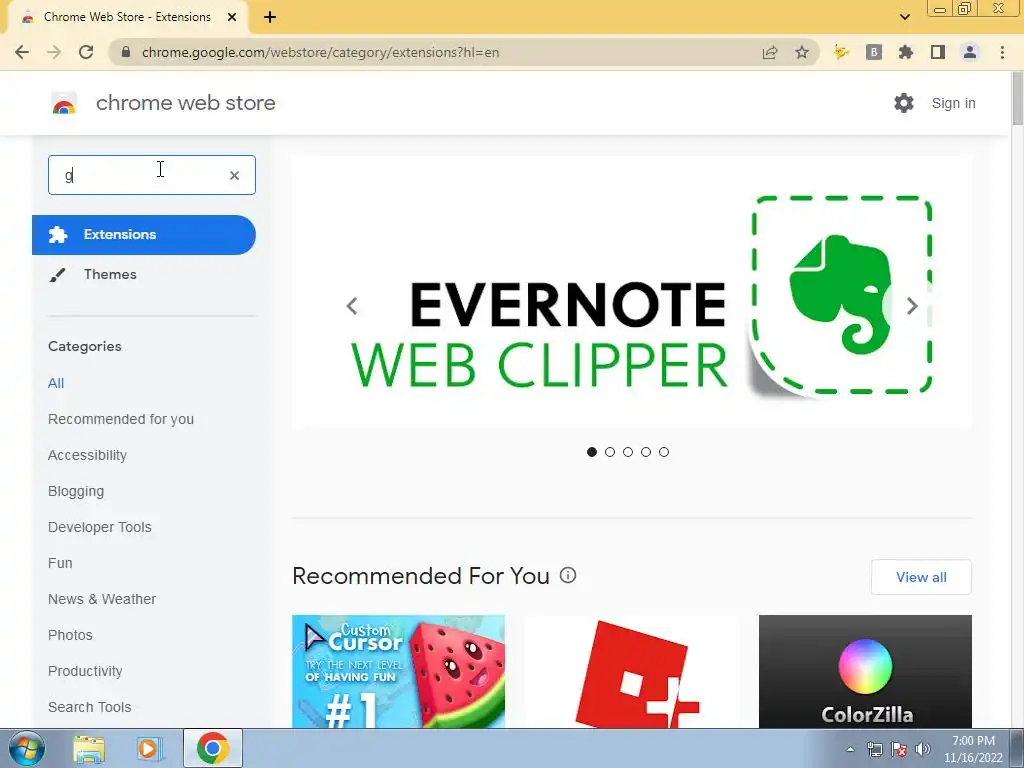The image size is (1024, 768).
Task: Open the network tray icon
Action: coord(874,749)
